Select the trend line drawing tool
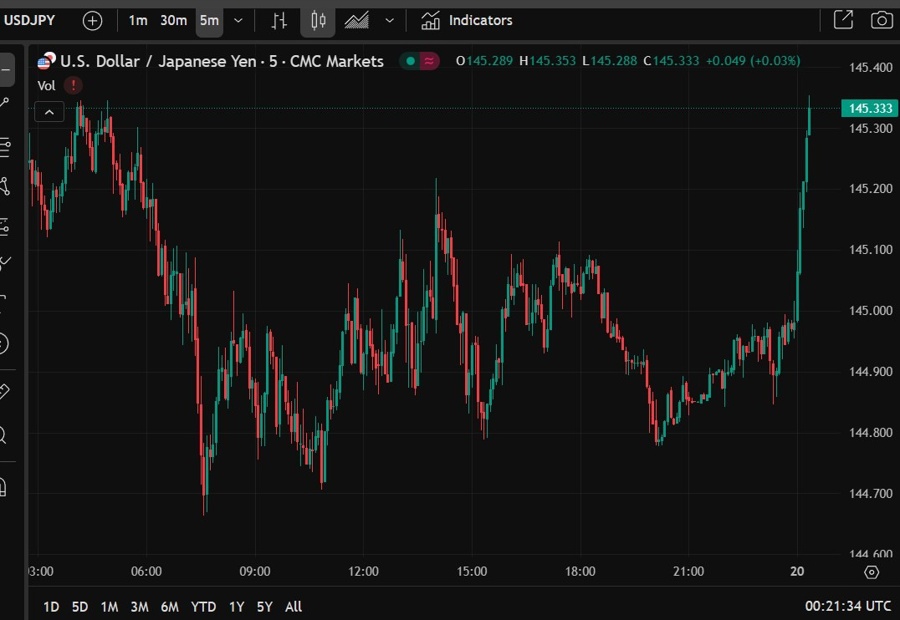The width and height of the screenshot is (900, 620). click(x=9, y=102)
